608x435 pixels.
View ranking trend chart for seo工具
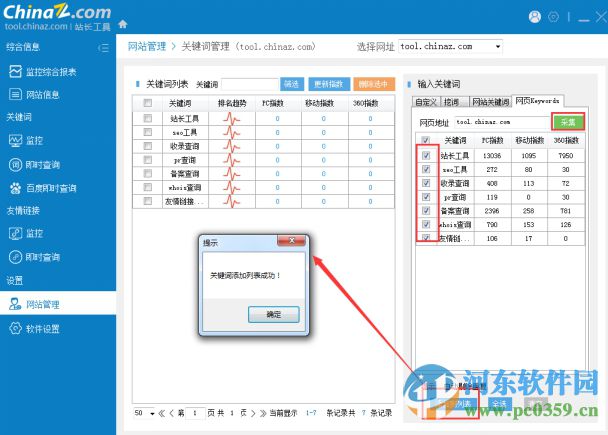tap(231, 133)
